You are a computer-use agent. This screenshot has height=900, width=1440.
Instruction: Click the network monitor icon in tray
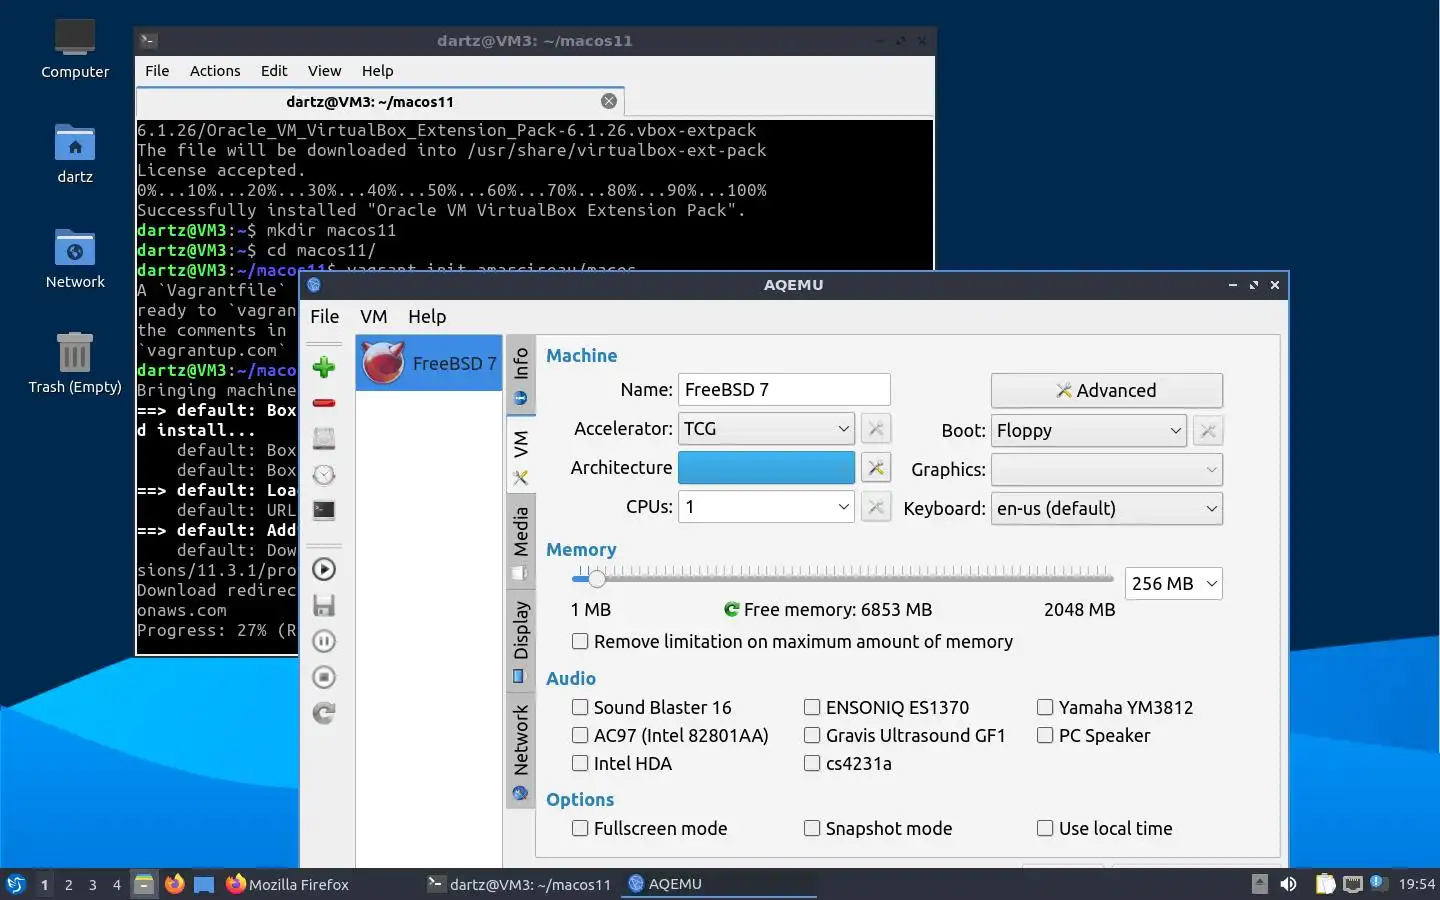click(x=1352, y=884)
